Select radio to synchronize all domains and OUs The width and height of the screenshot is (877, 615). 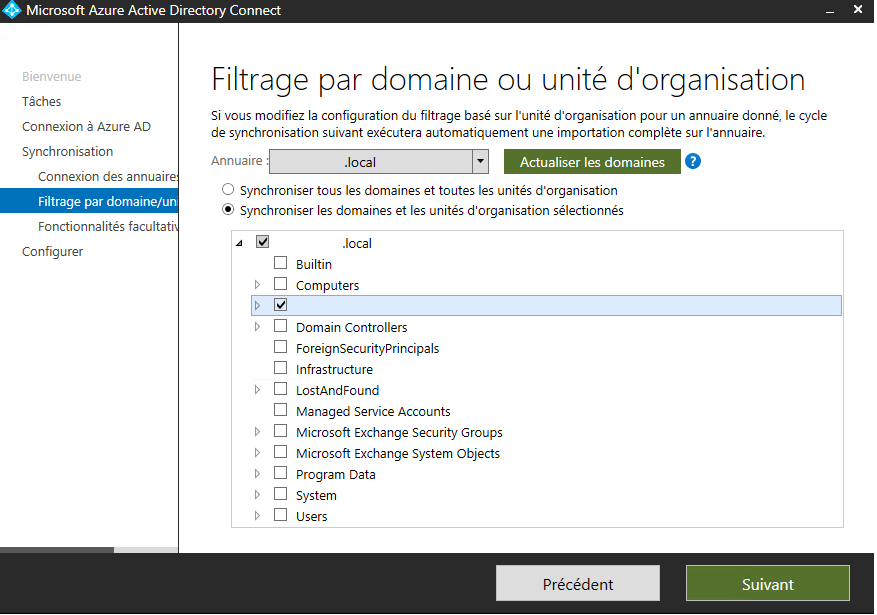click(x=228, y=190)
